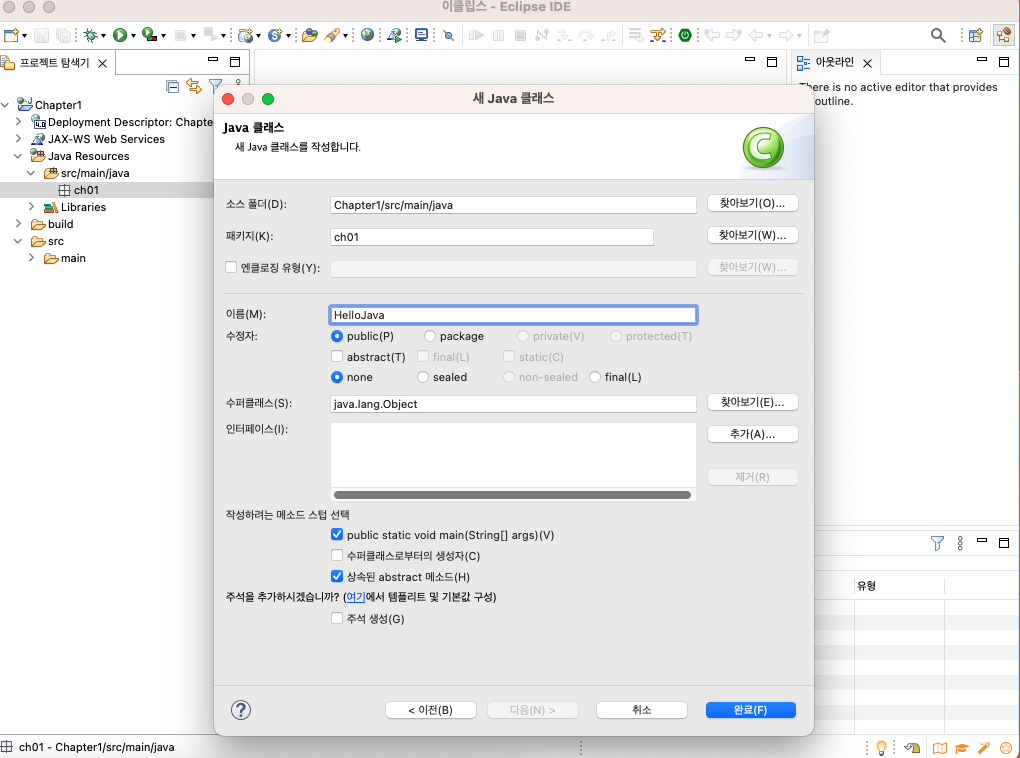Check constructors from superclass (C) checkbox

pos(337,555)
